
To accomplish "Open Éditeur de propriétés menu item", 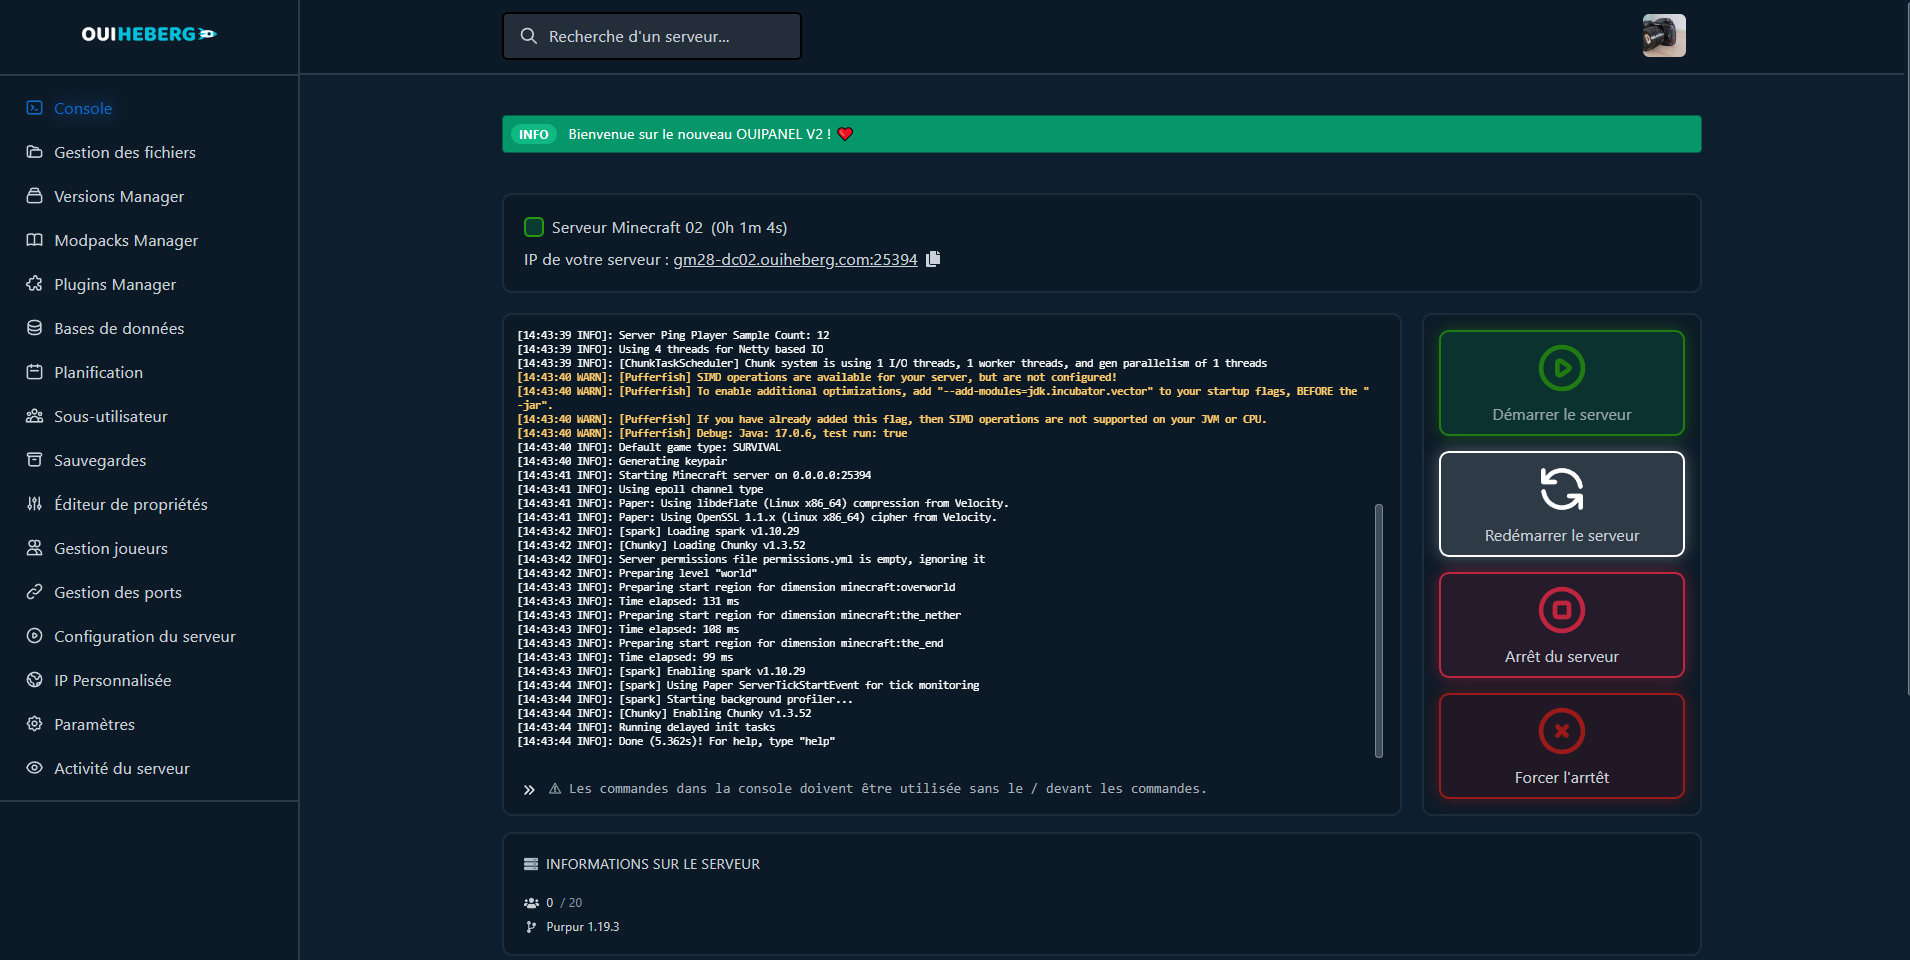I will click(x=131, y=504).
